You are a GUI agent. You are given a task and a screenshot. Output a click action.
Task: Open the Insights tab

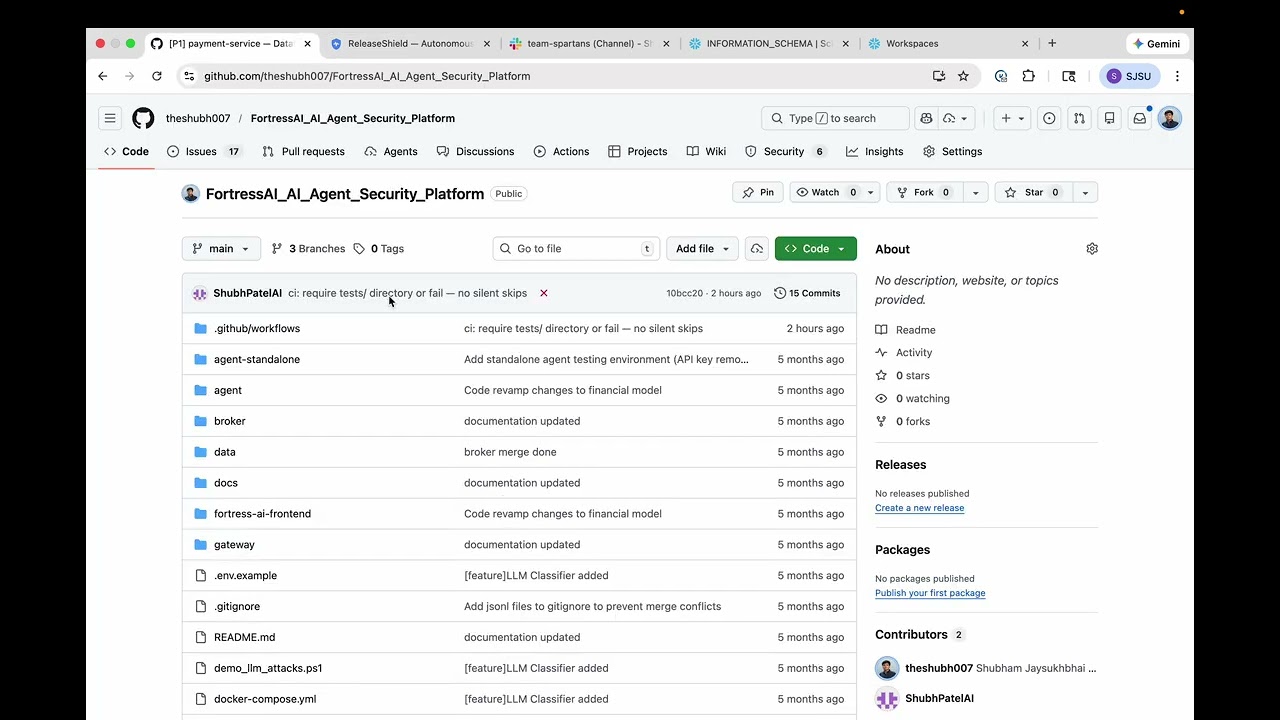click(874, 152)
